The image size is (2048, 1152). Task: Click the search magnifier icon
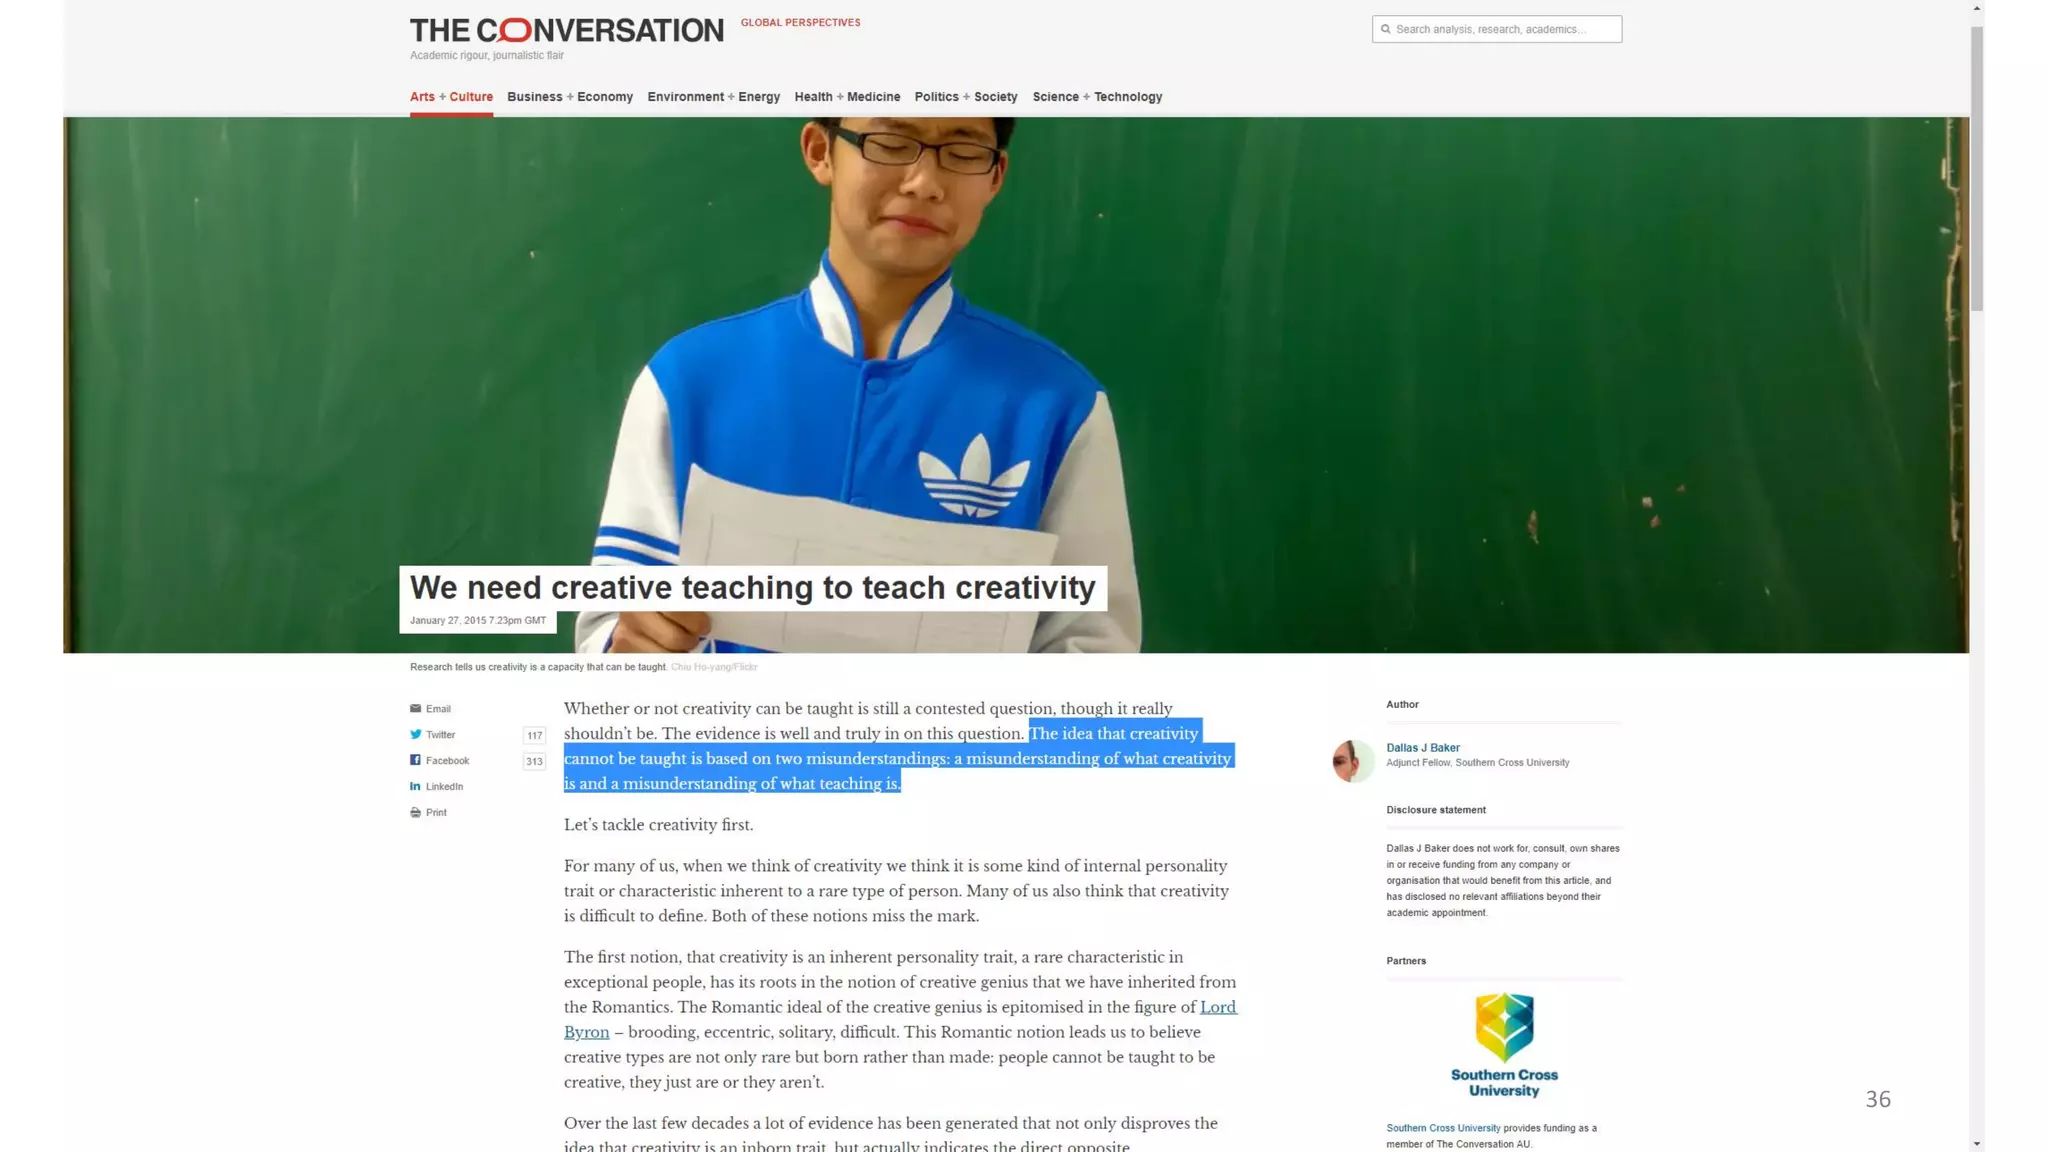(1385, 29)
